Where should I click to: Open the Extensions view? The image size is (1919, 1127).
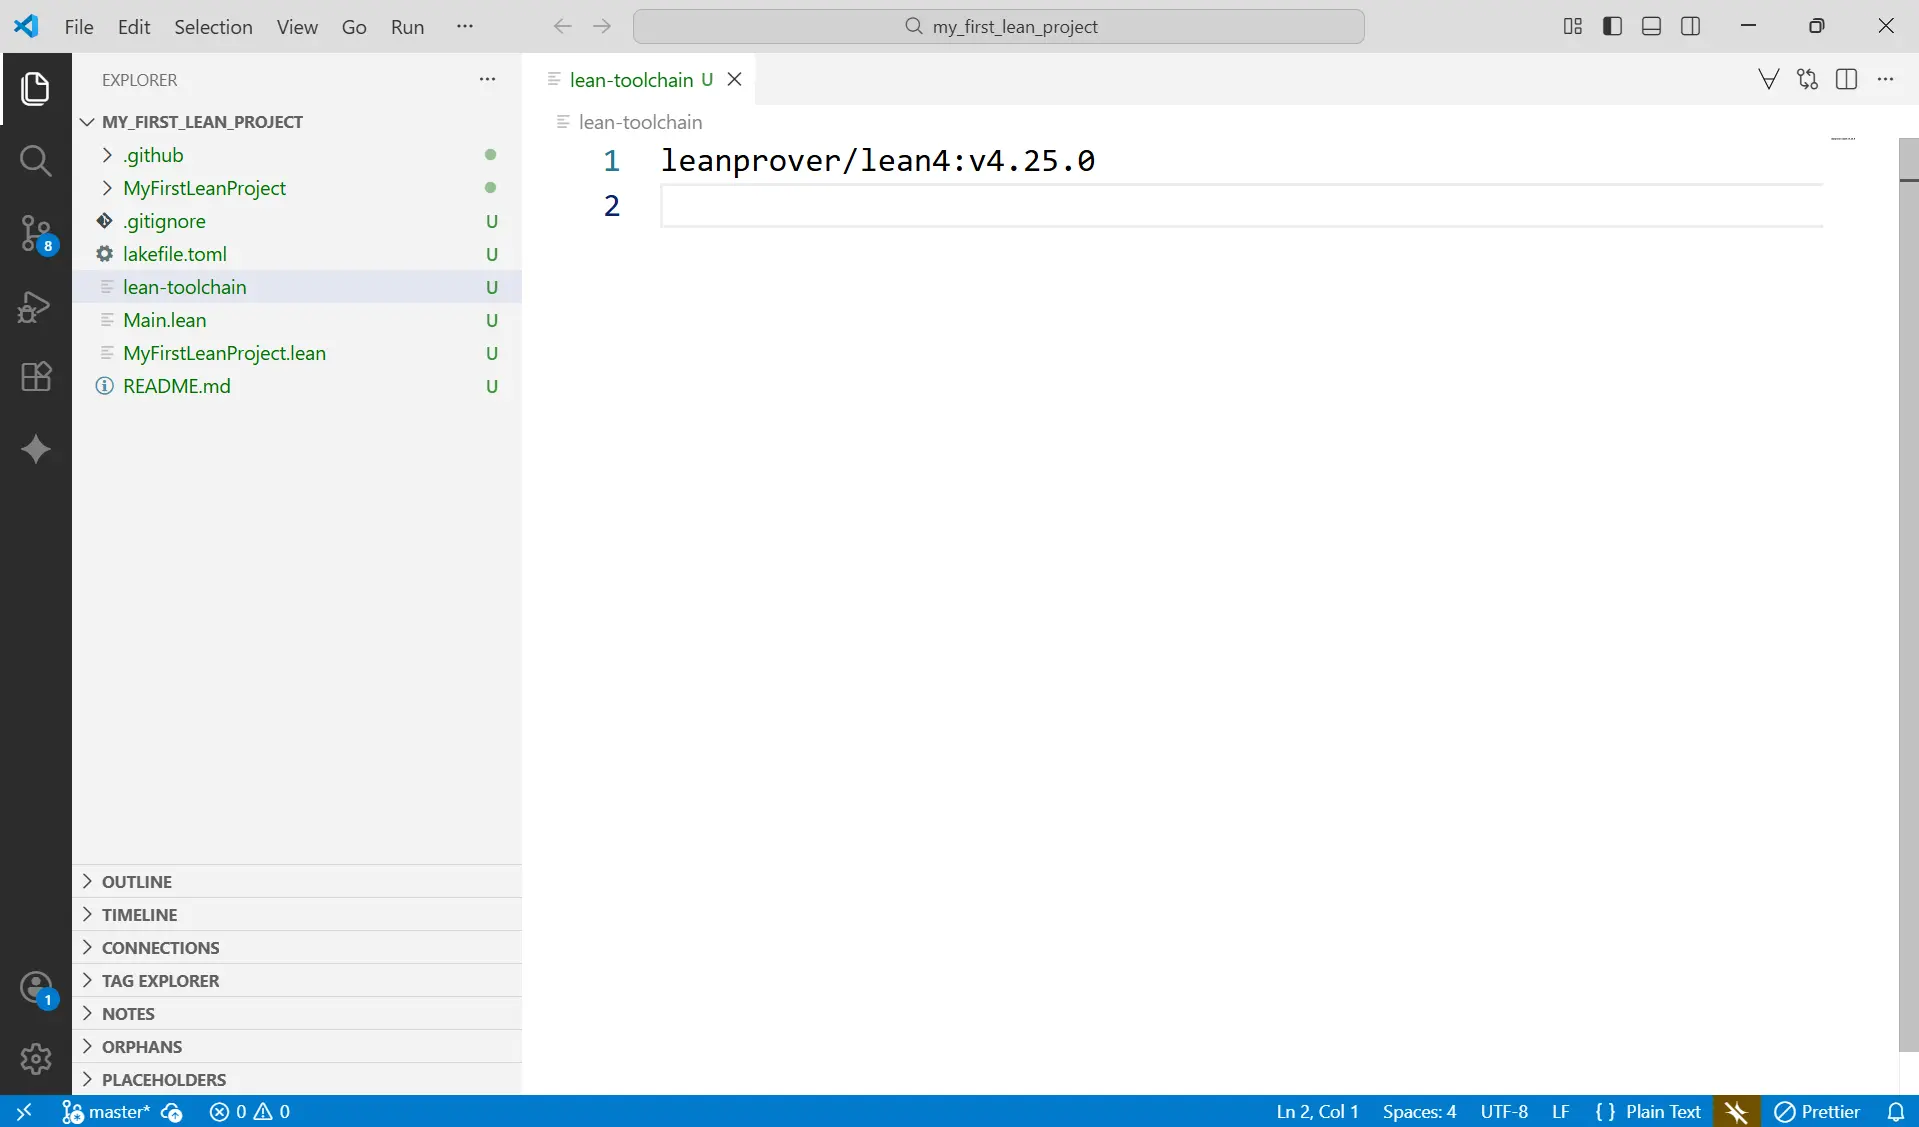coord(35,377)
